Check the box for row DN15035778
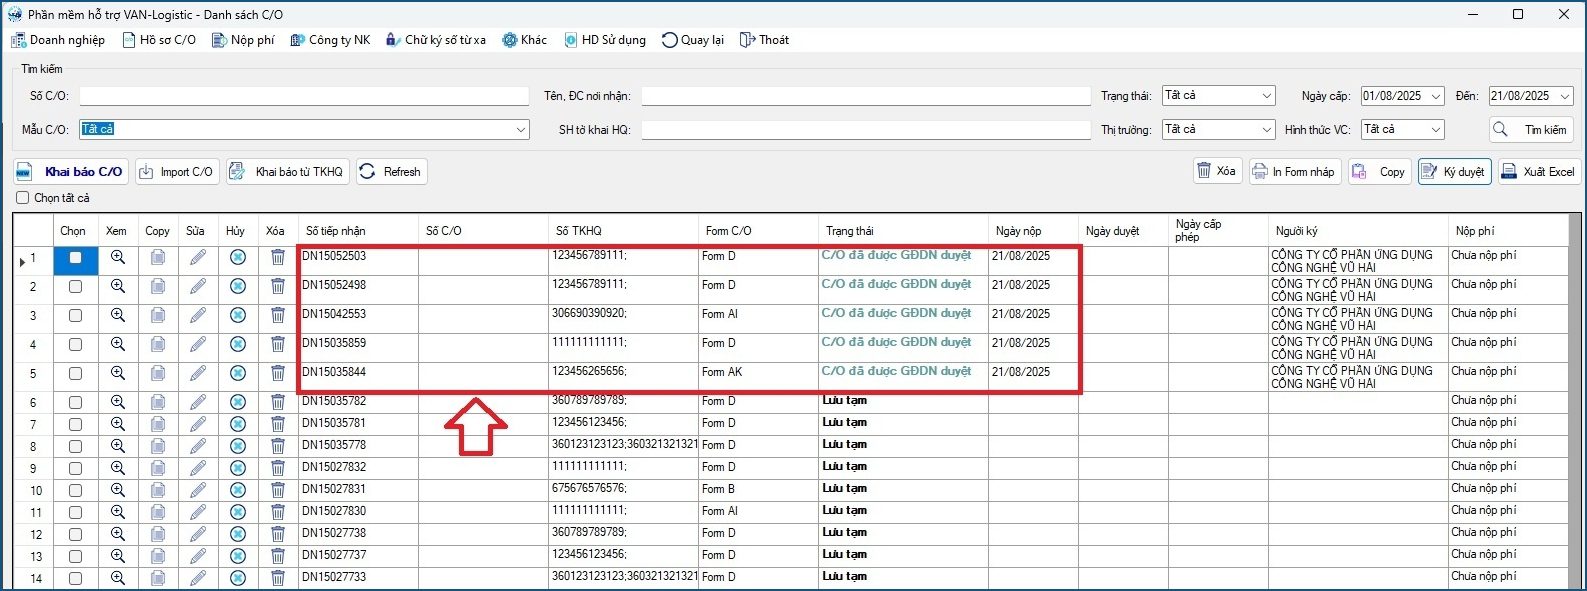Image resolution: width=1587 pixels, height=591 pixels. point(75,447)
